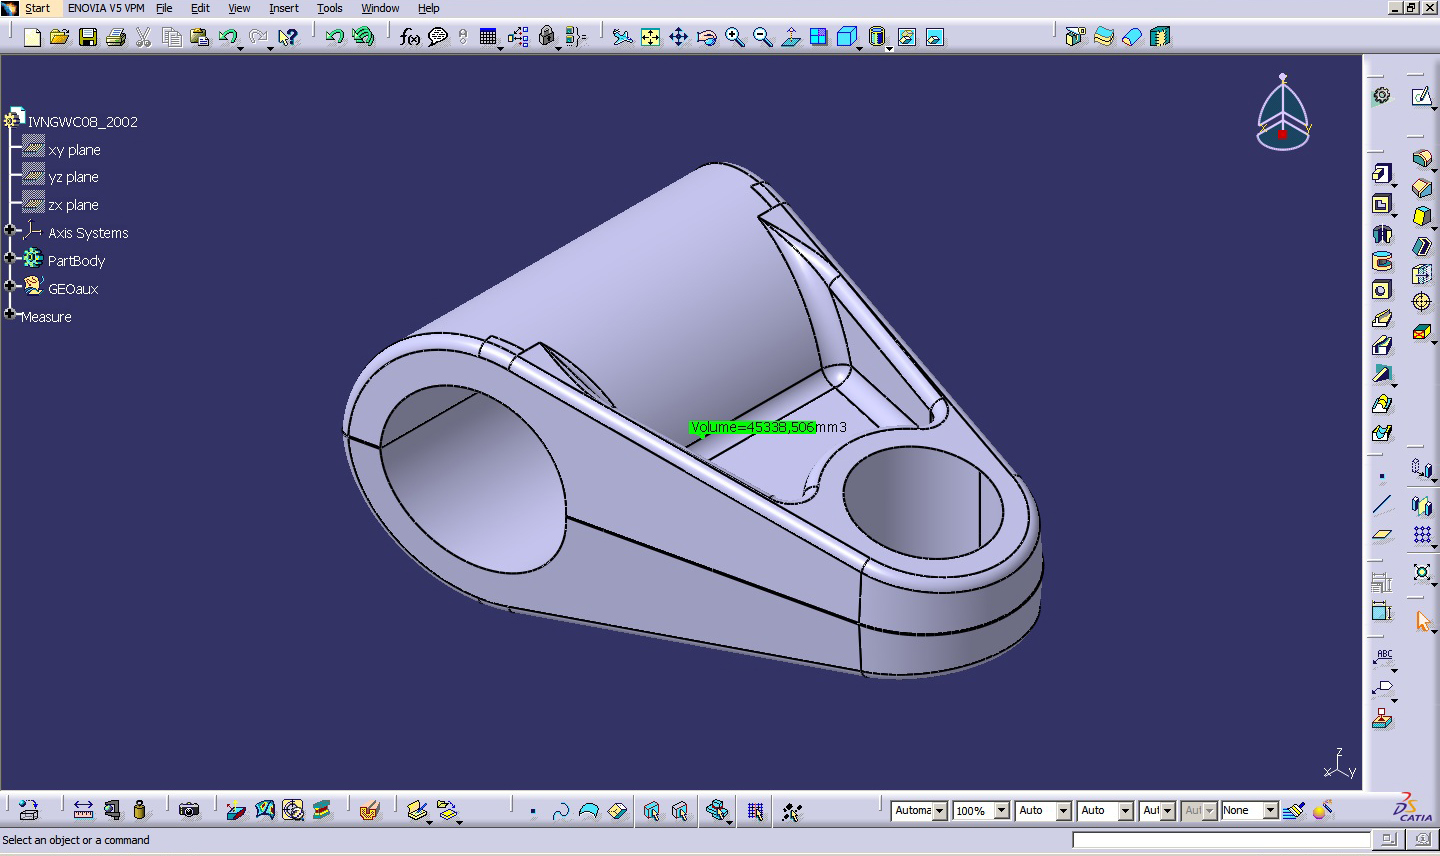Select the Line tool on the right toolbar
The image size is (1440, 856).
[x=1382, y=505]
